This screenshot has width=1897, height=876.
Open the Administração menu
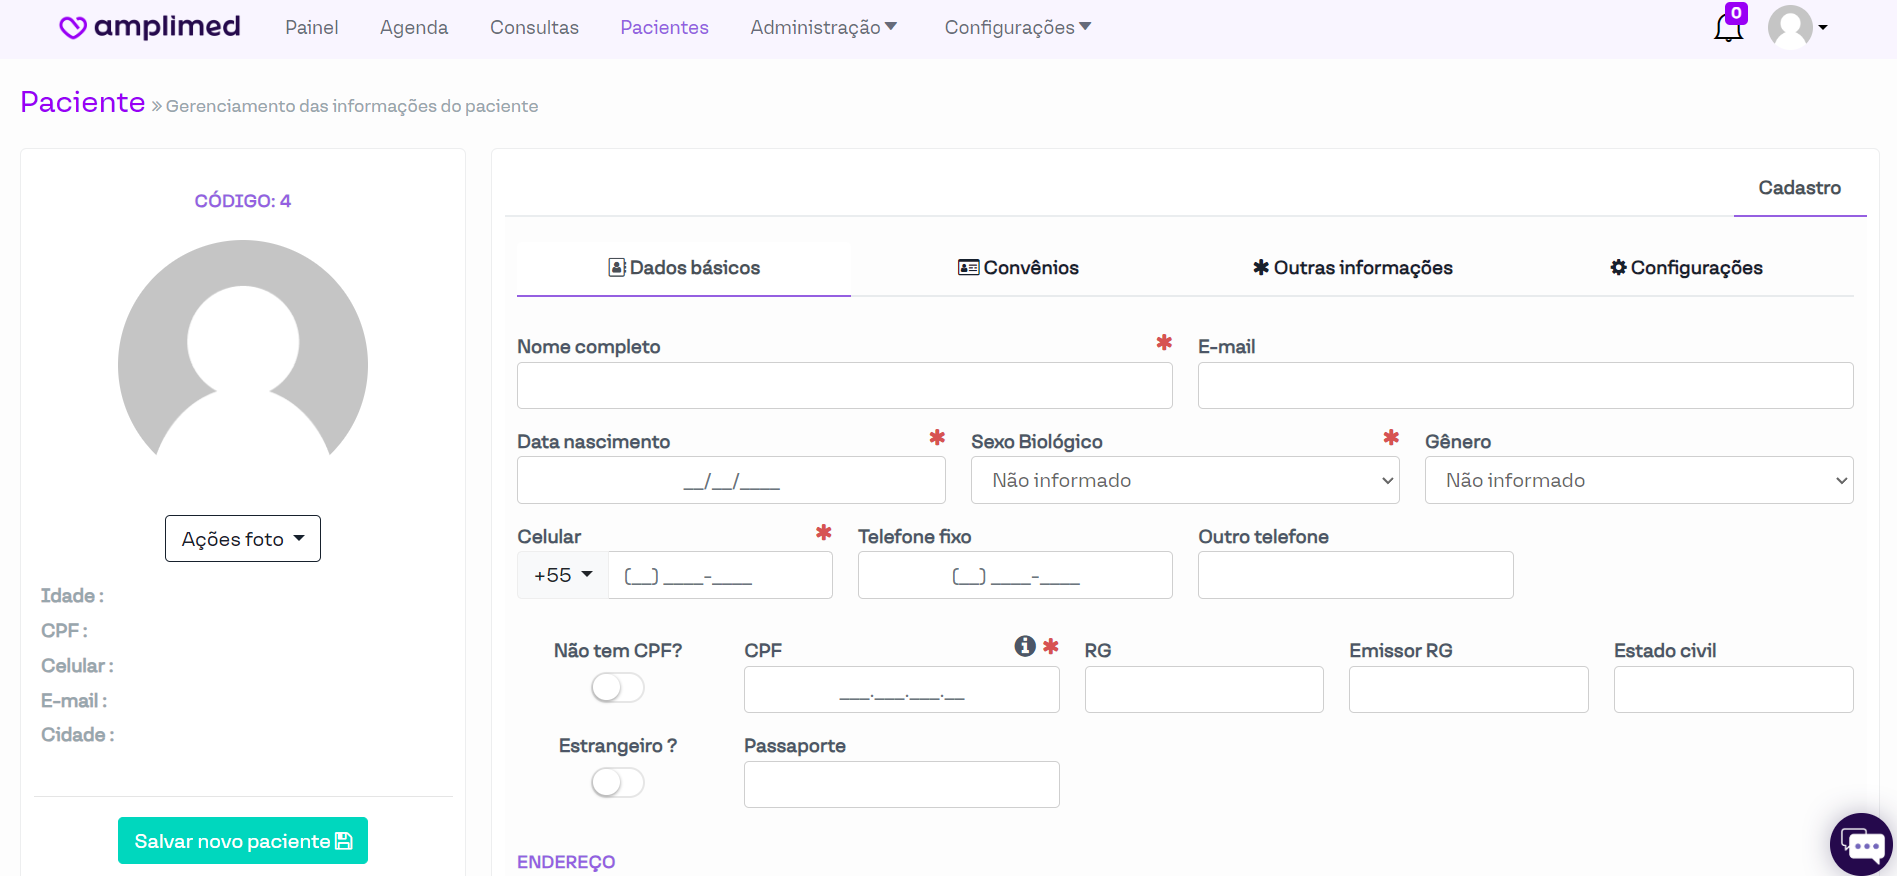pyautogui.click(x=823, y=27)
